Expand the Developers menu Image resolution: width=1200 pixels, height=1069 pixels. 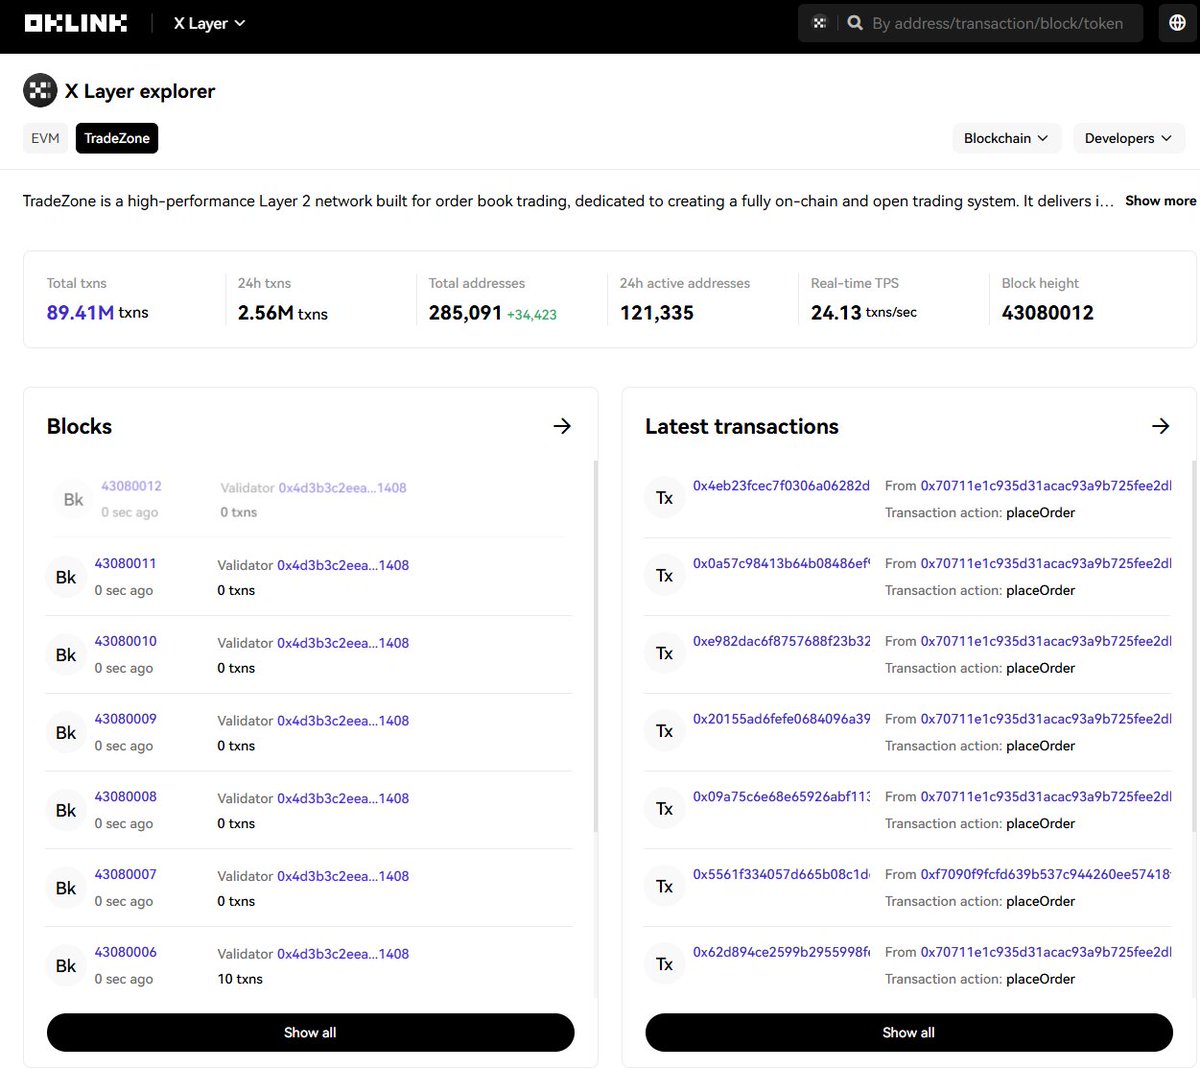tap(1128, 138)
